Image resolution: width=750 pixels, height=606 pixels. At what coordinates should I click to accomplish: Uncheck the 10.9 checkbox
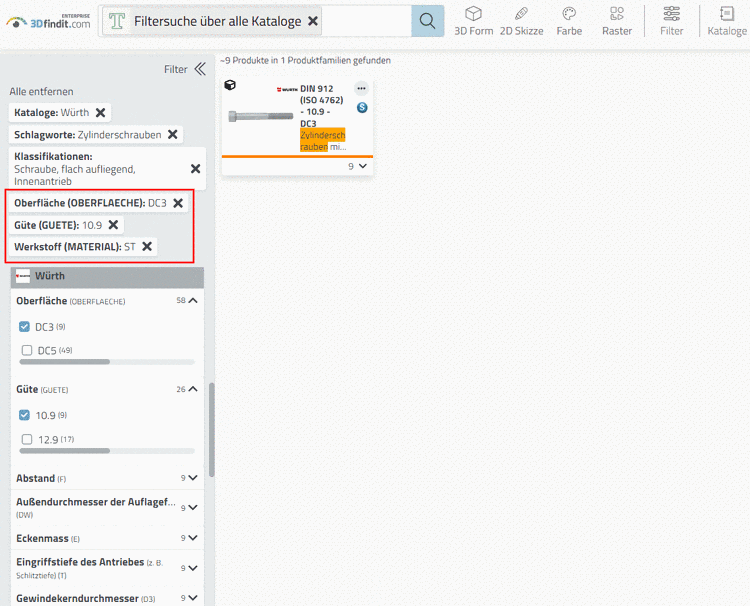coord(24,415)
